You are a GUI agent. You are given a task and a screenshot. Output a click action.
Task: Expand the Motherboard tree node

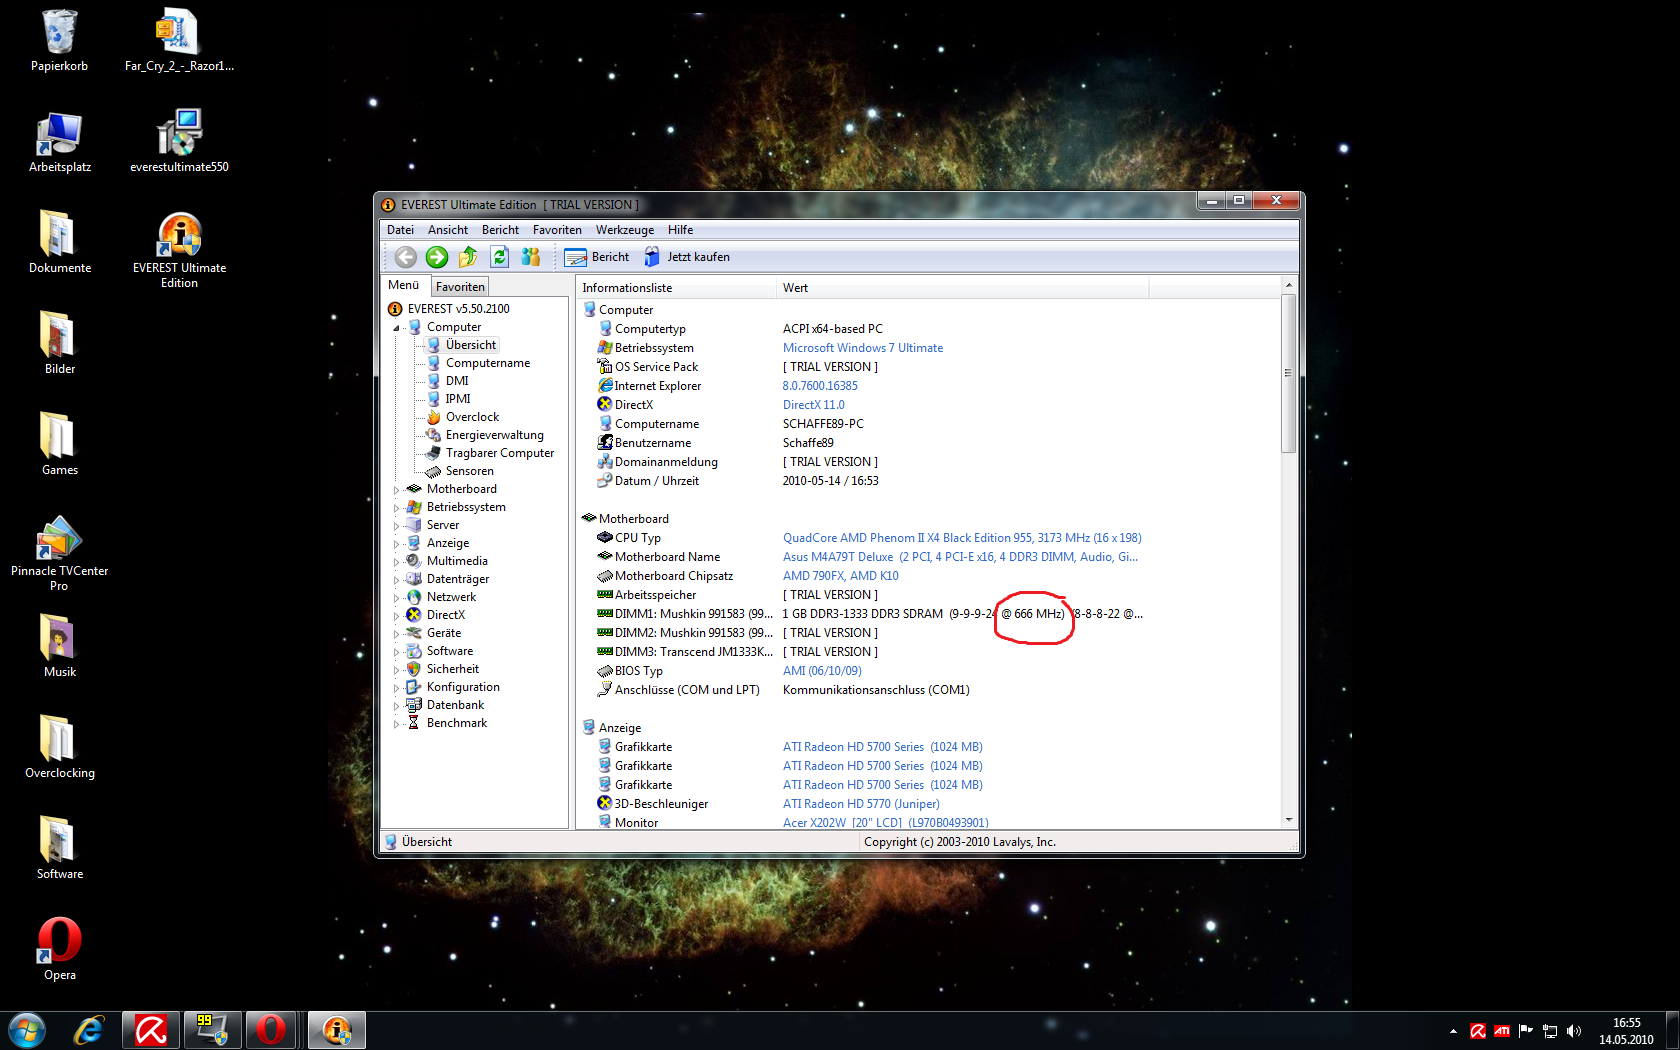396,490
